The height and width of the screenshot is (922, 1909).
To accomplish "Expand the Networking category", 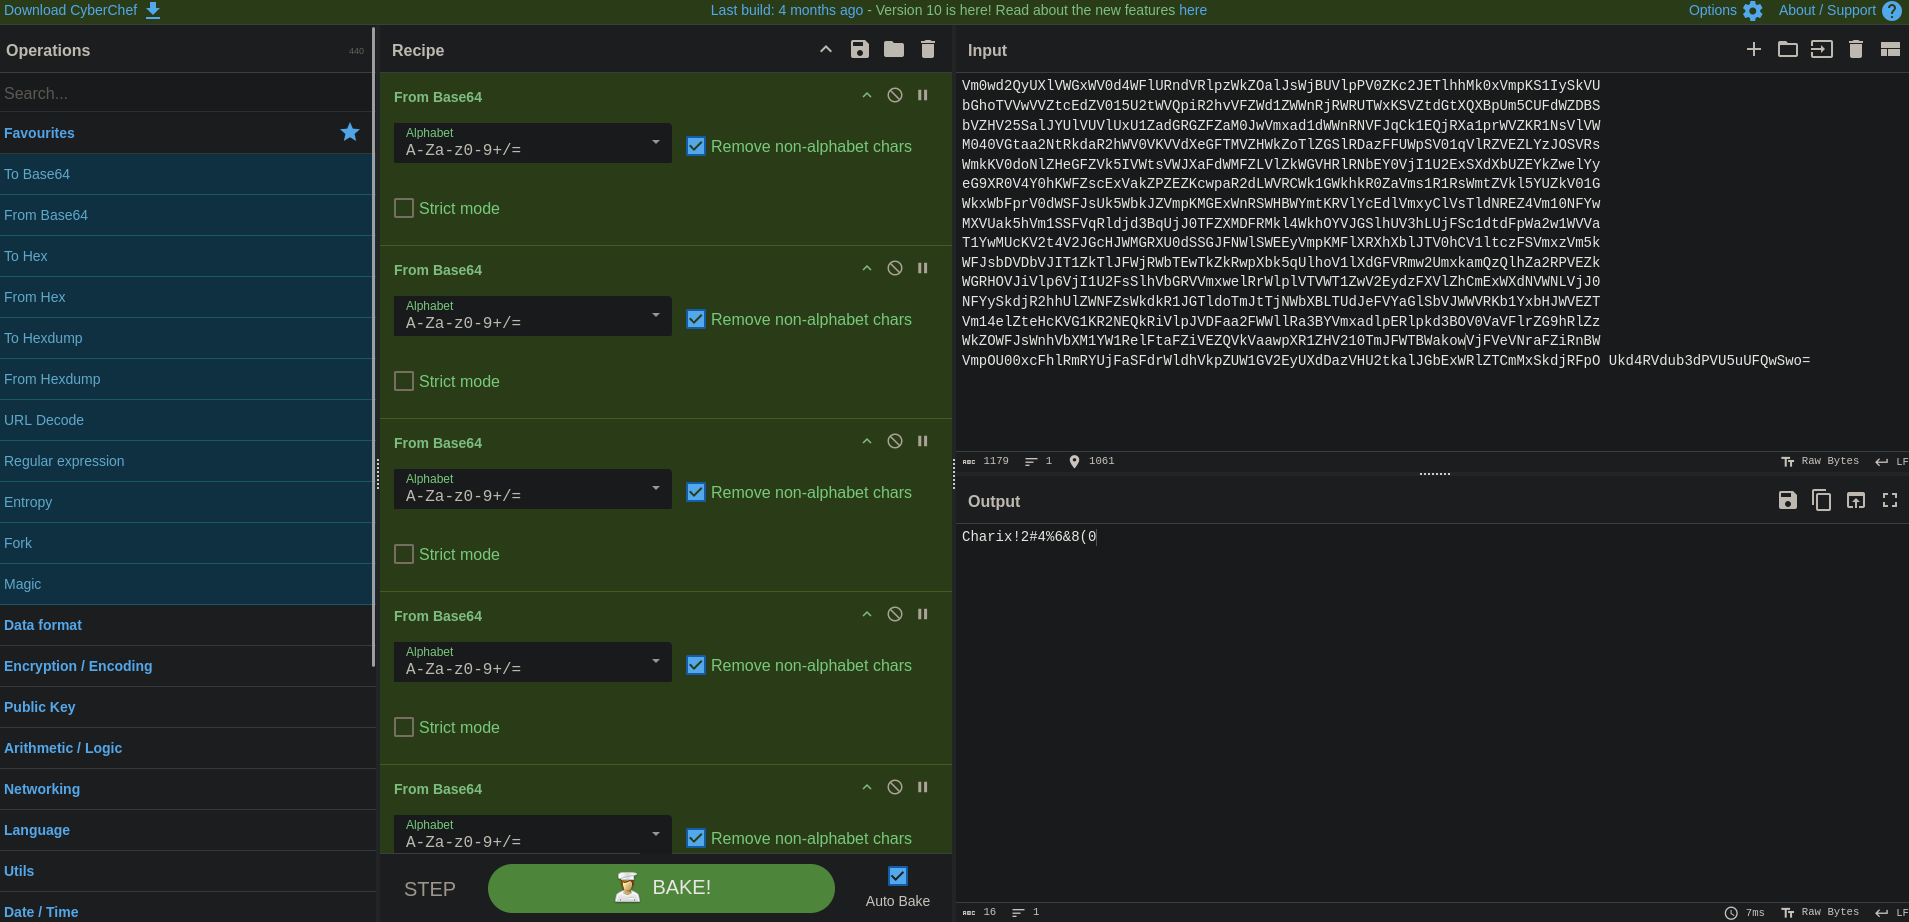I will tap(186, 789).
